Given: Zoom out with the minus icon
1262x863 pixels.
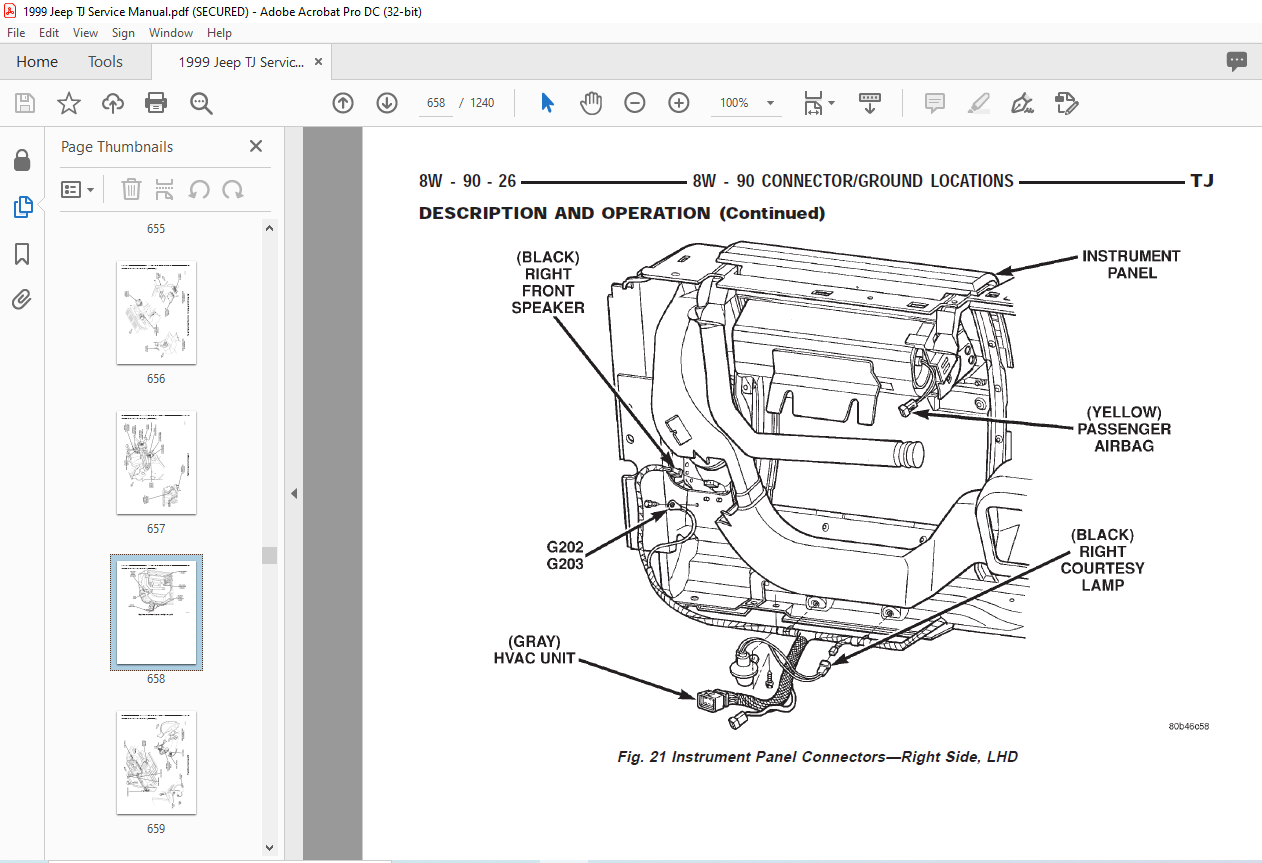Looking at the screenshot, I should (x=635, y=103).
